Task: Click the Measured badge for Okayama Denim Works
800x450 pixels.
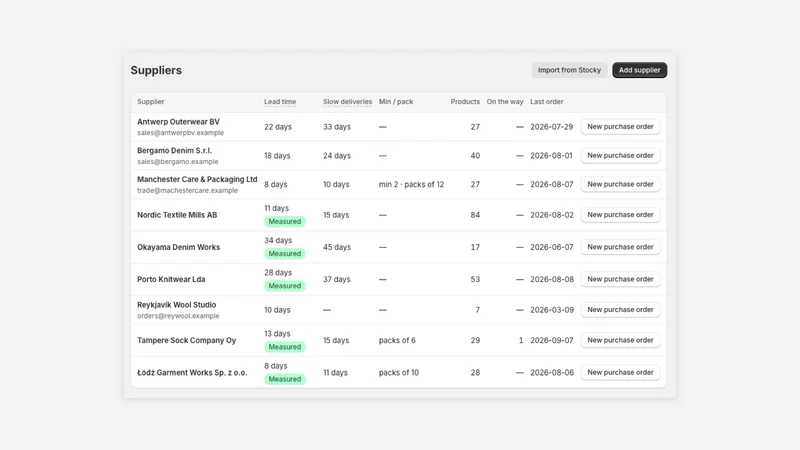Action: (285, 254)
